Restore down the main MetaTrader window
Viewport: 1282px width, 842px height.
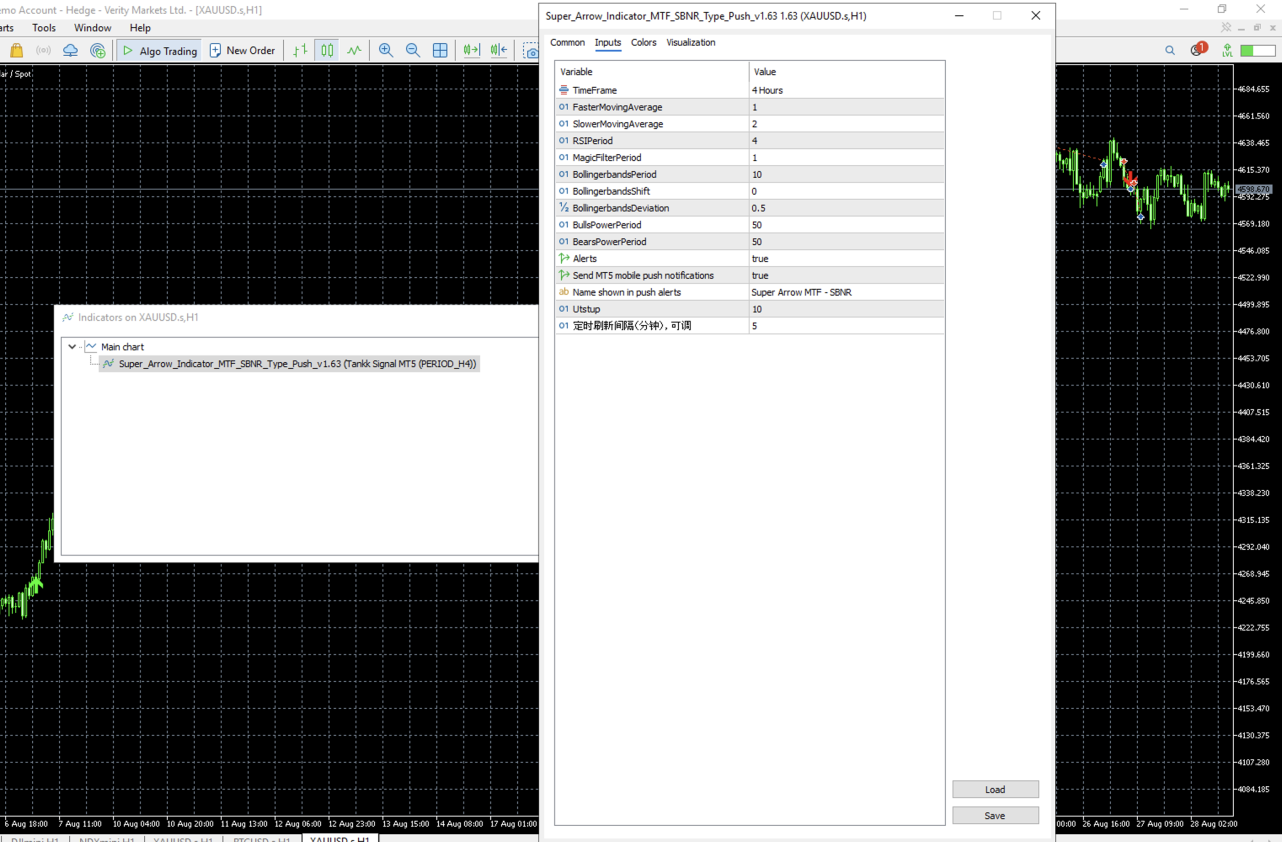[1222, 9]
